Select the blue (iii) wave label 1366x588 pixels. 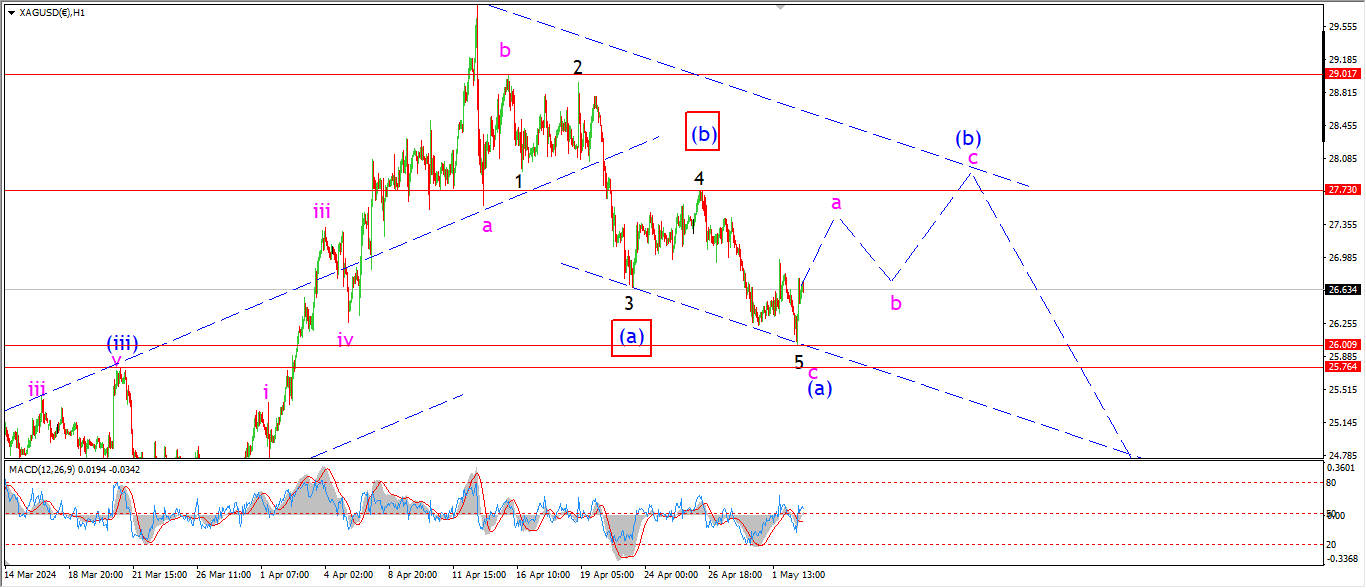122,345
